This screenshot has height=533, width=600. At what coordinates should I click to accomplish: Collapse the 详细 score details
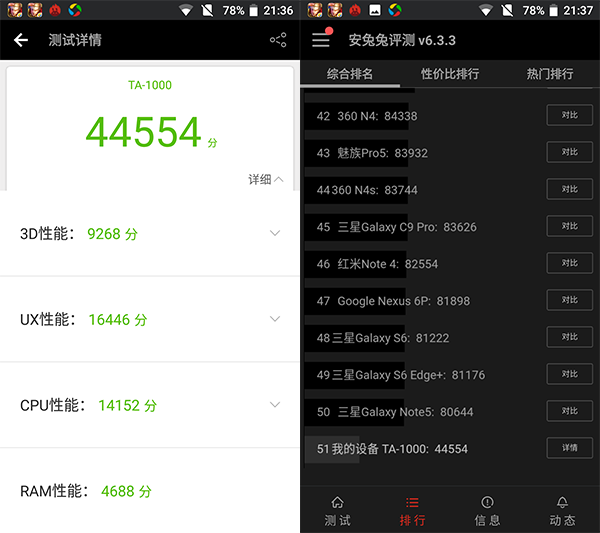tap(266, 179)
